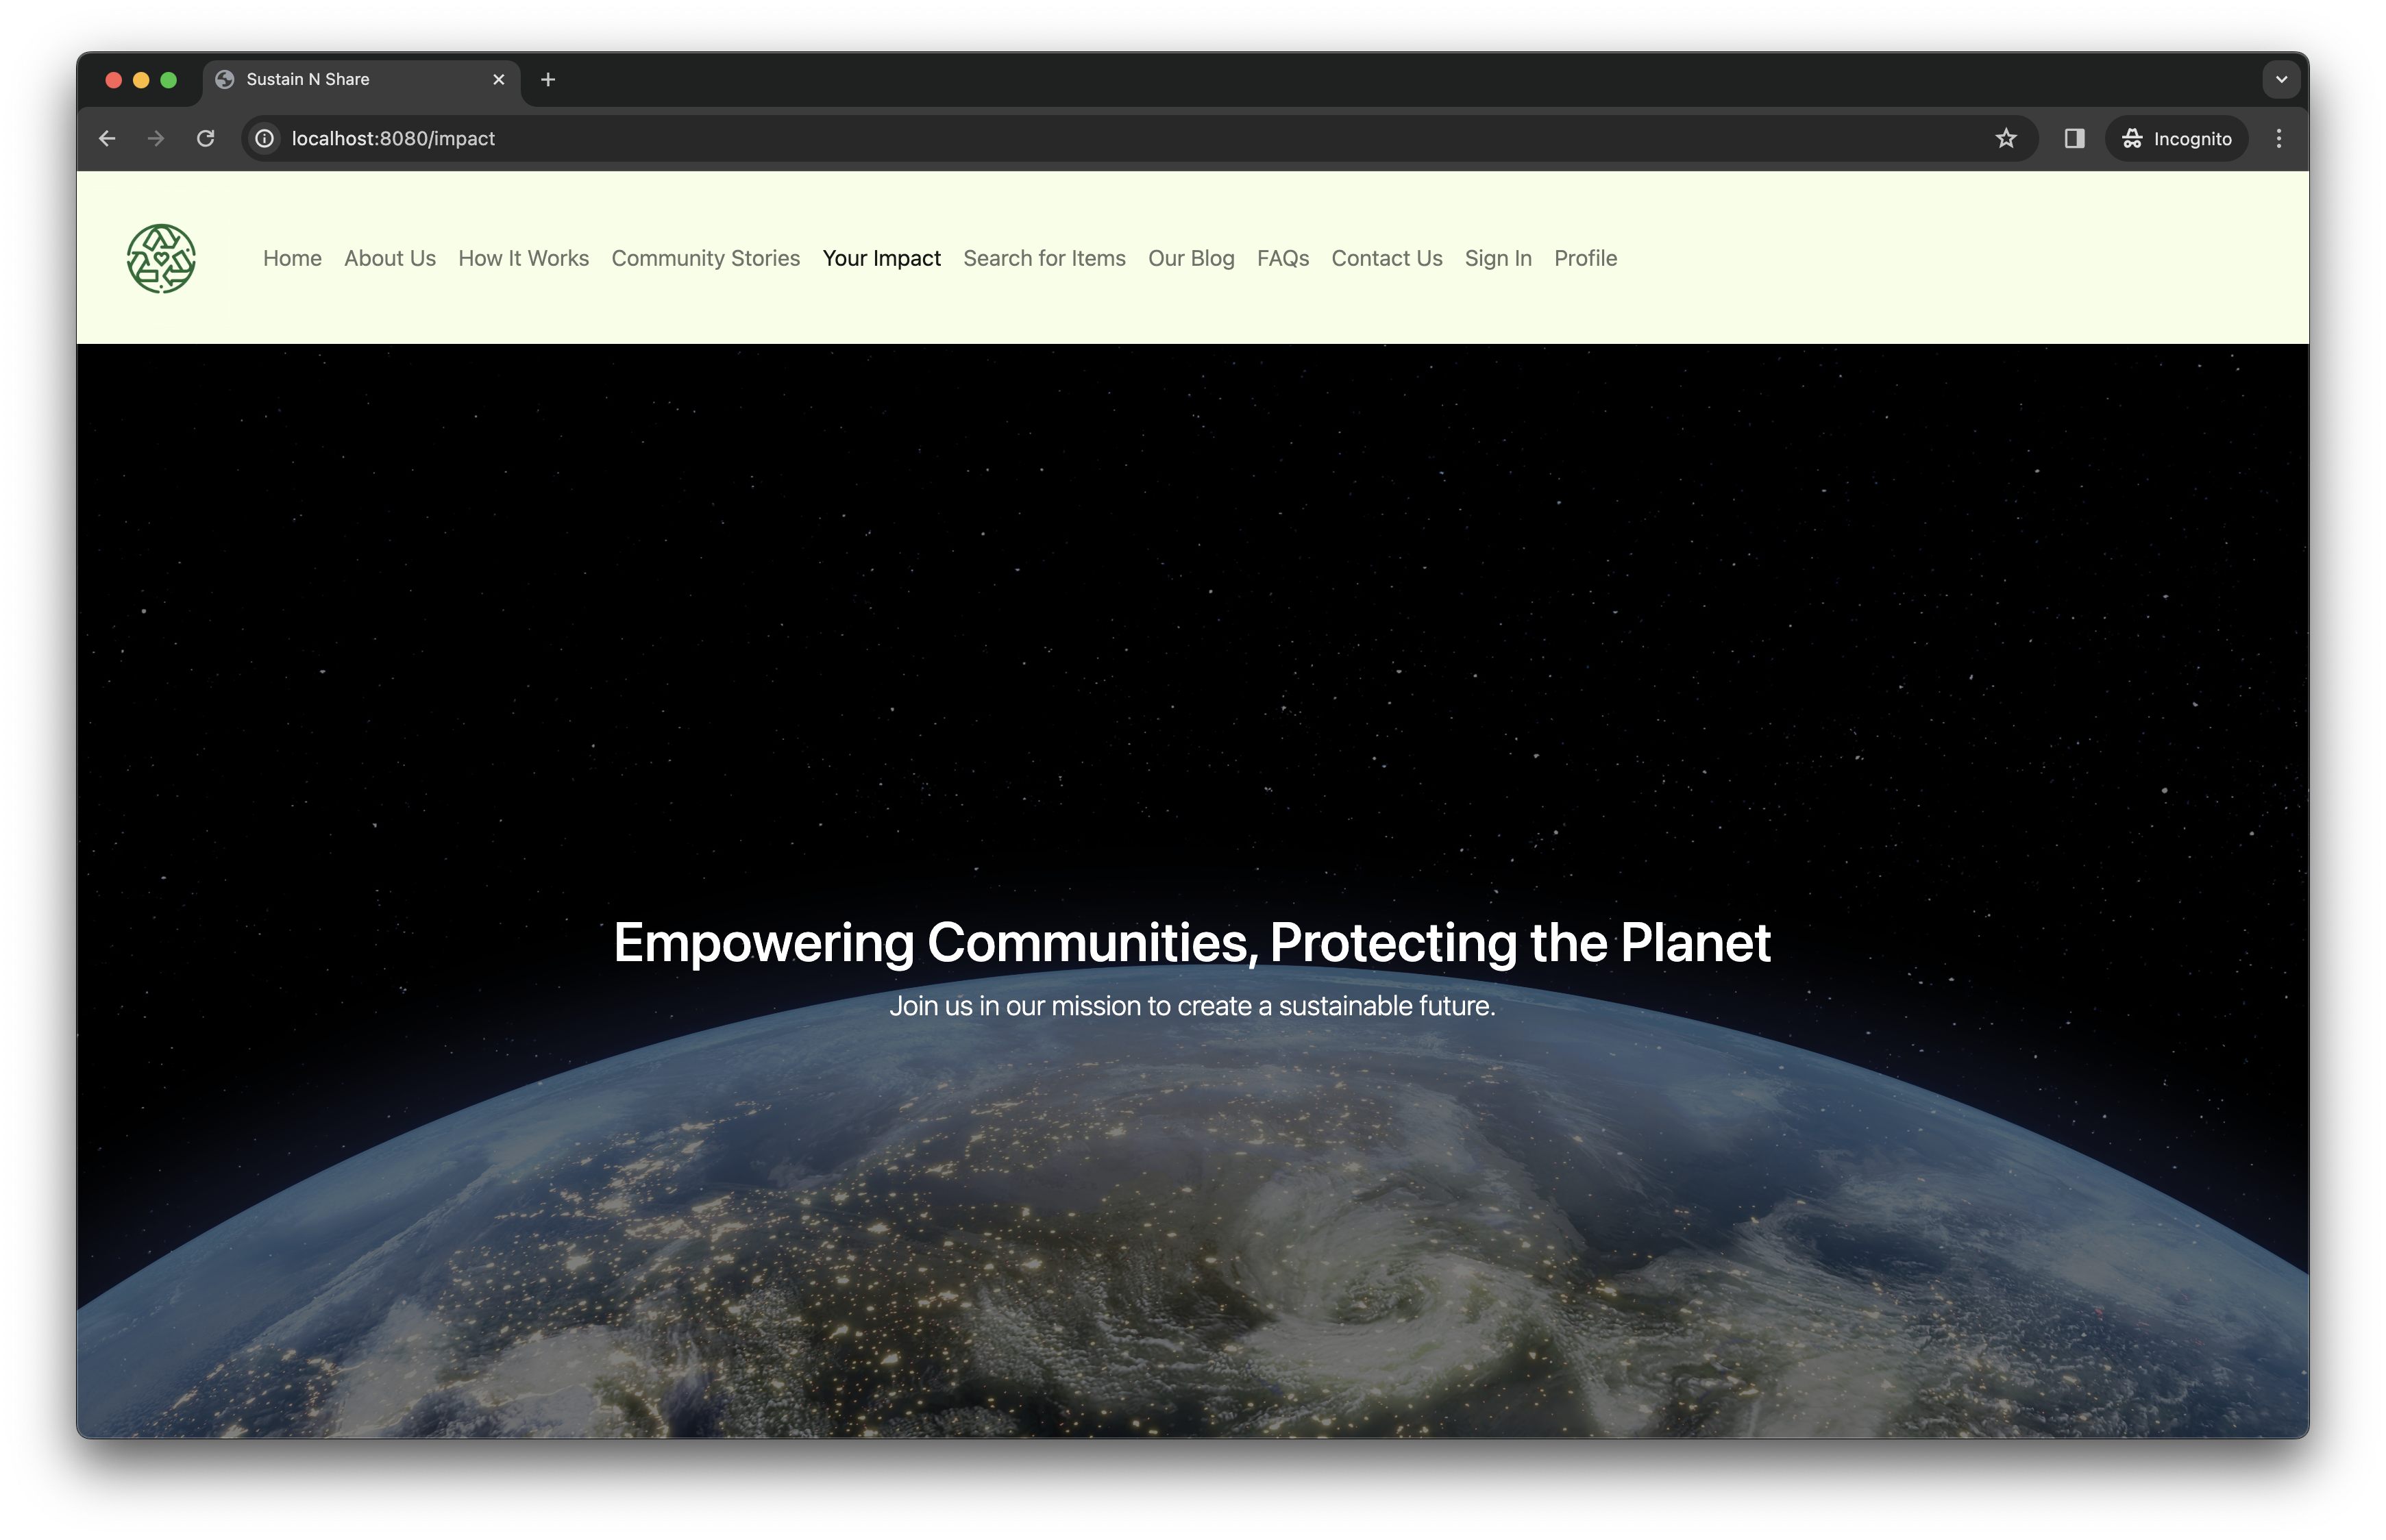This screenshot has height=1540, width=2386.
Task: Click the Incognito indicator button
Action: pyautogui.click(x=2176, y=139)
